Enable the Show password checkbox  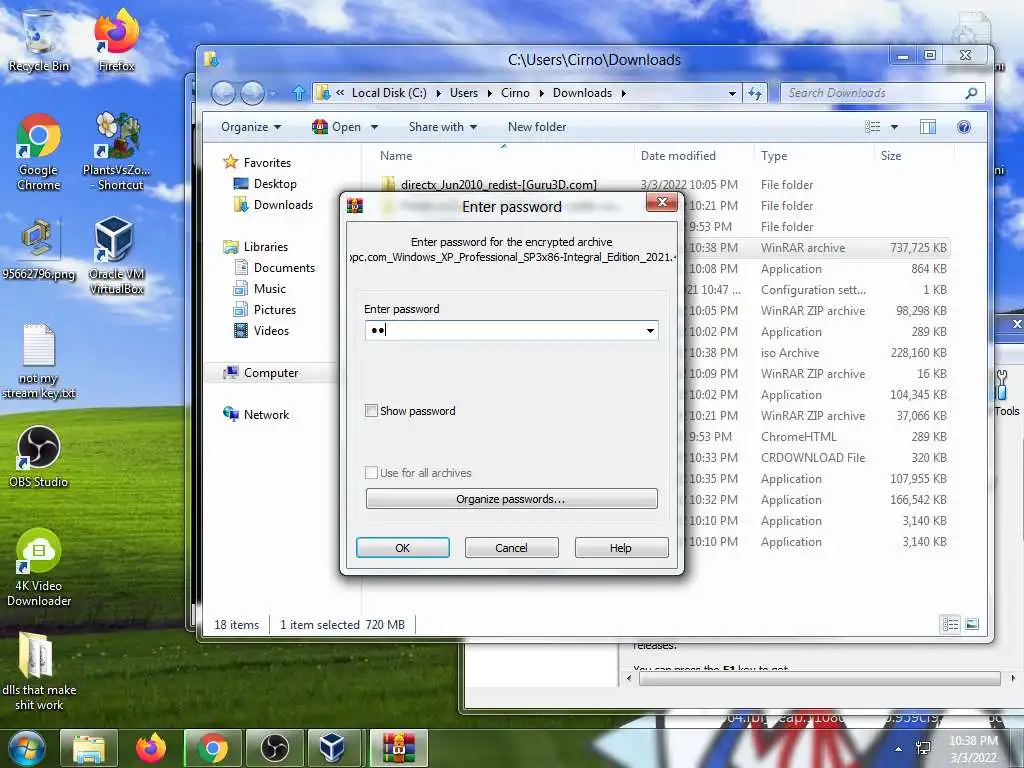pos(371,411)
